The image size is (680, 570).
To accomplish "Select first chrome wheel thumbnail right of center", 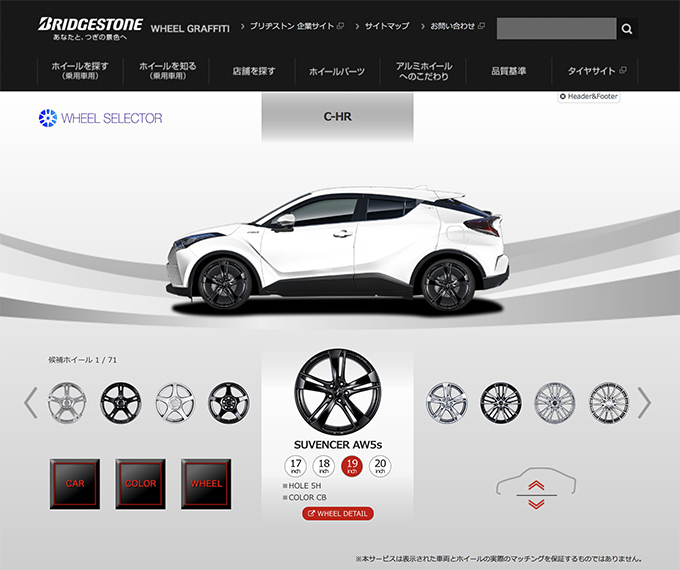I will pyautogui.click(x=447, y=403).
